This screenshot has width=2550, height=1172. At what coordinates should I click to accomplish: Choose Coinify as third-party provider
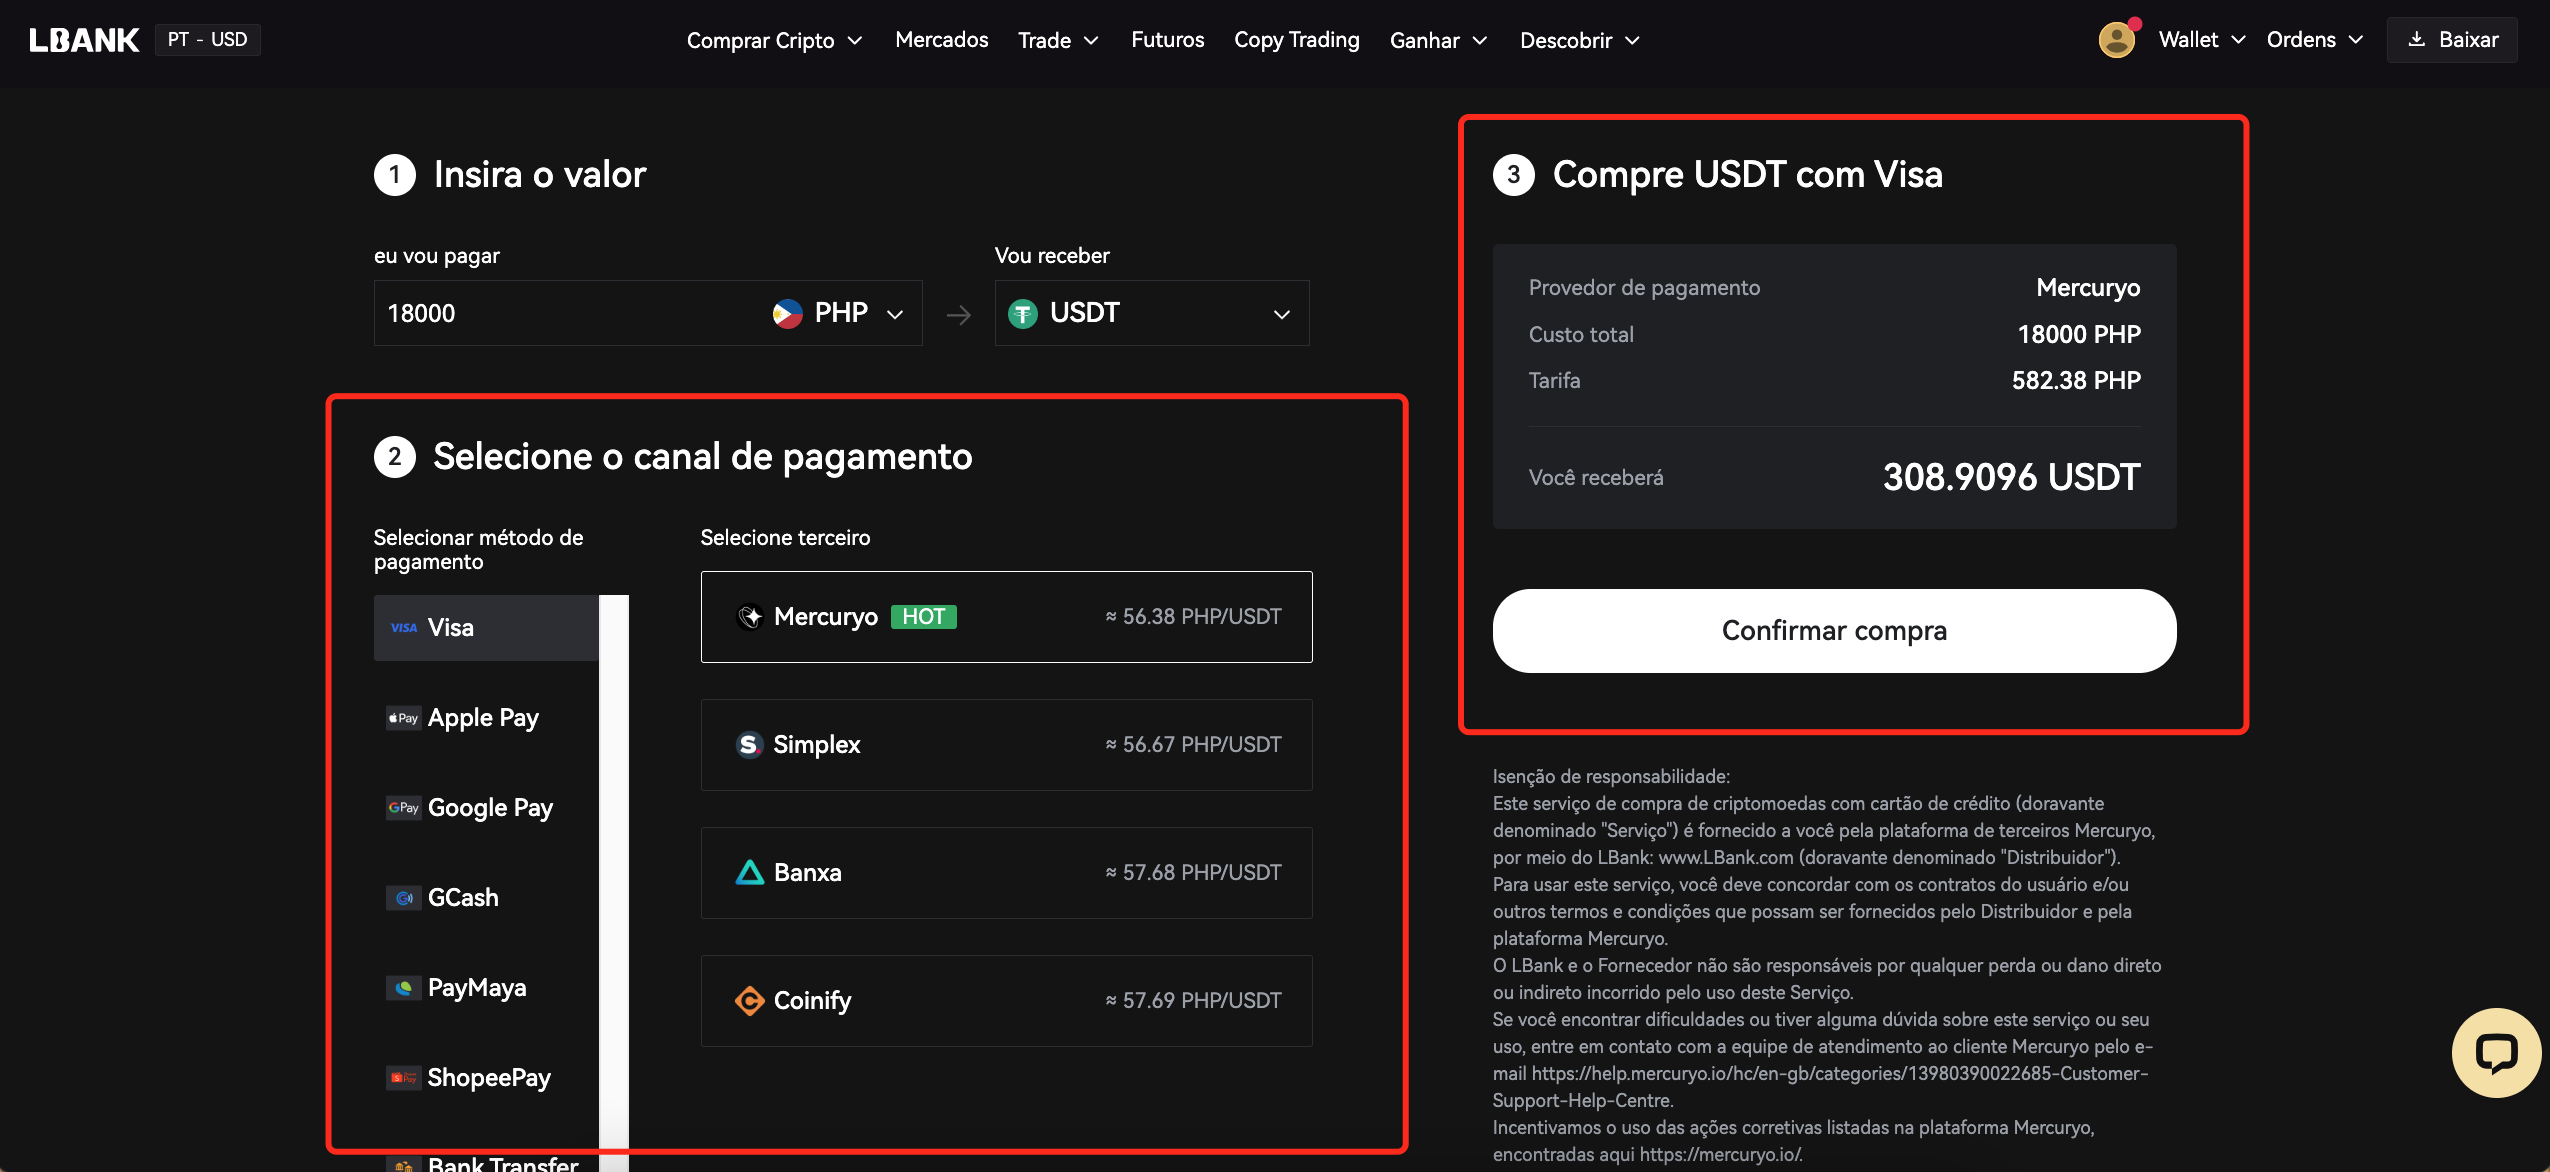pos(1006,1001)
